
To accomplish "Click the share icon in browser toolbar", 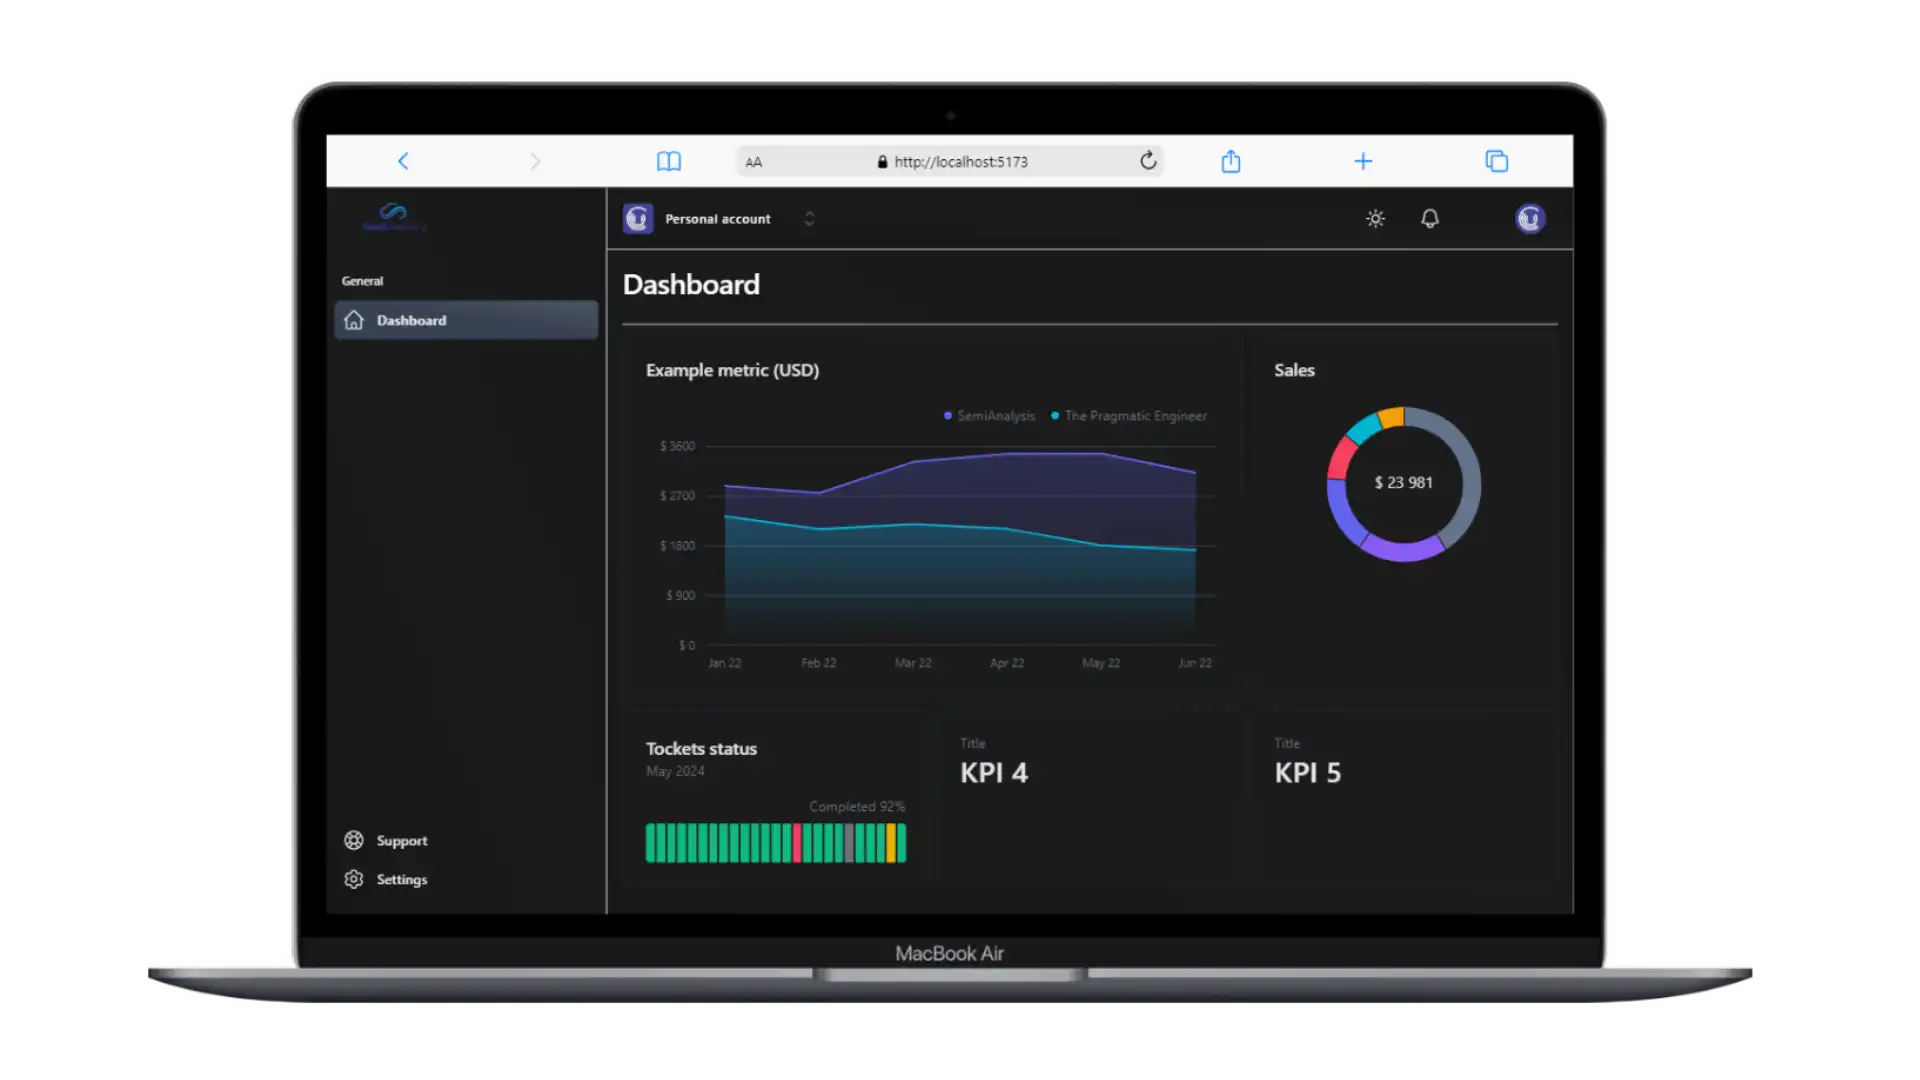I will point(1230,161).
